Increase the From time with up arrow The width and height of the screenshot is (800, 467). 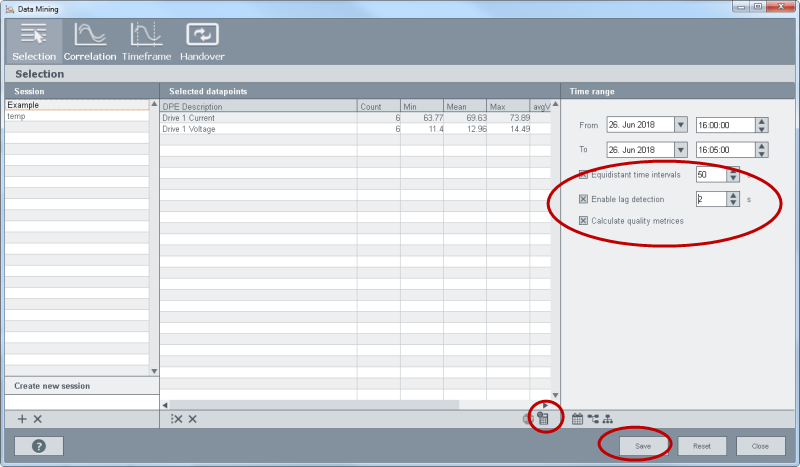tap(762, 121)
